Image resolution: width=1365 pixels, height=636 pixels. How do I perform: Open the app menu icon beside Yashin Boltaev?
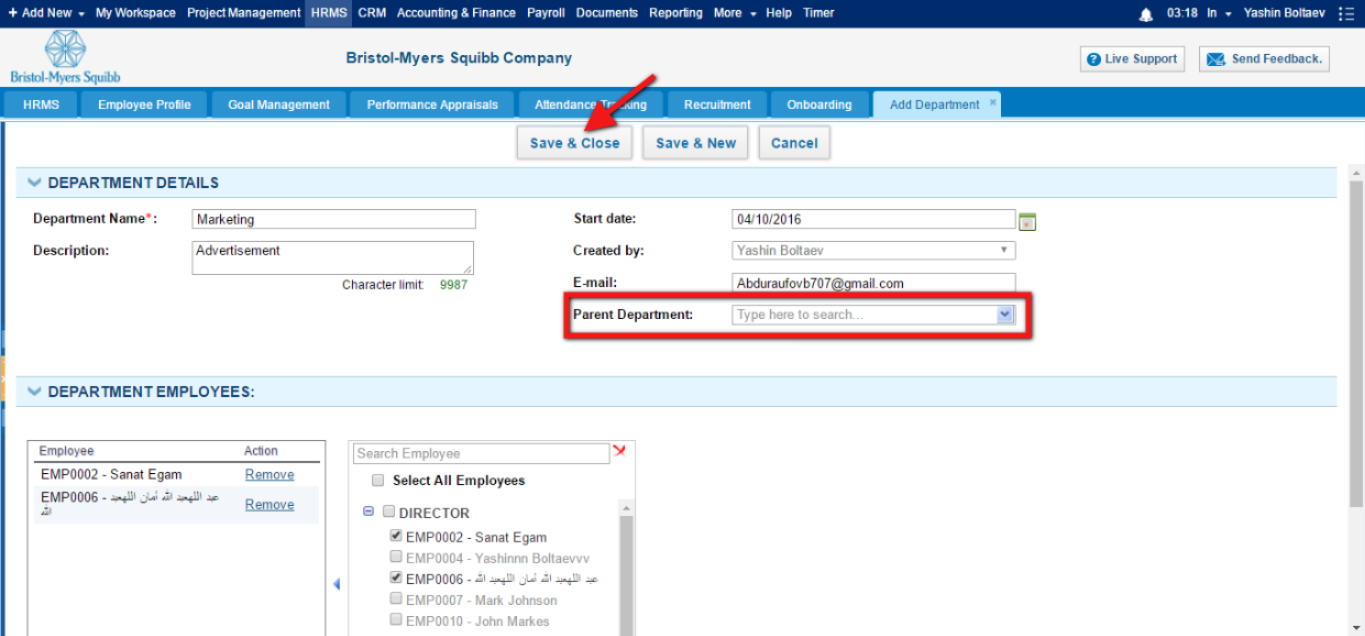coord(1346,14)
